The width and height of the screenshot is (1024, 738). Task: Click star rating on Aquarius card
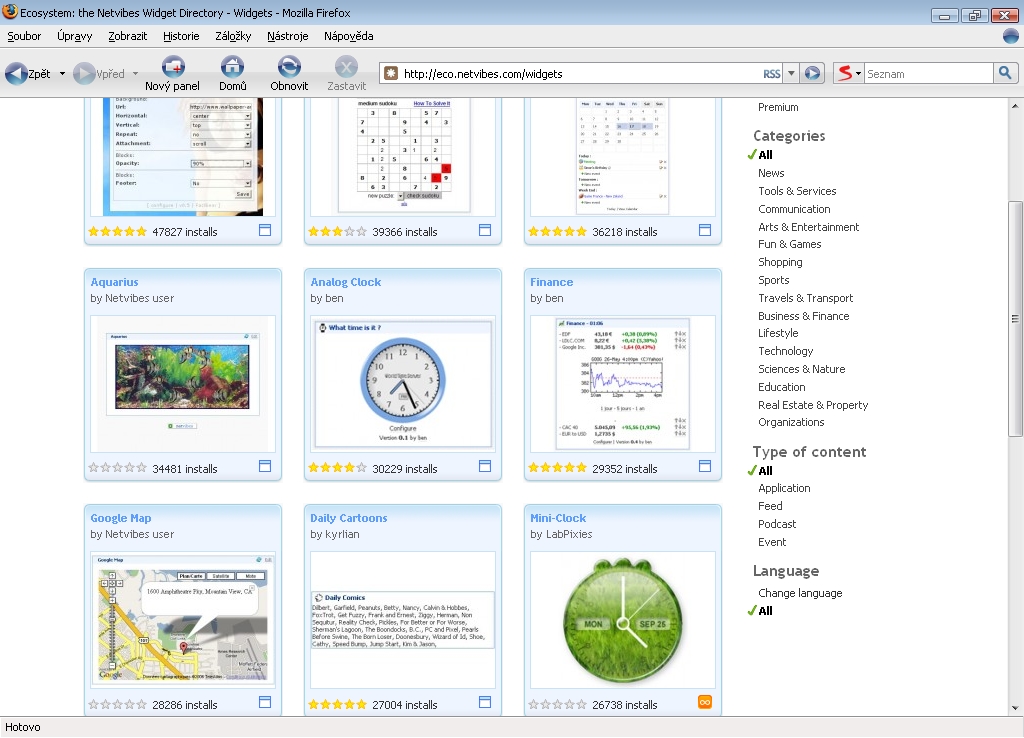pos(118,468)
